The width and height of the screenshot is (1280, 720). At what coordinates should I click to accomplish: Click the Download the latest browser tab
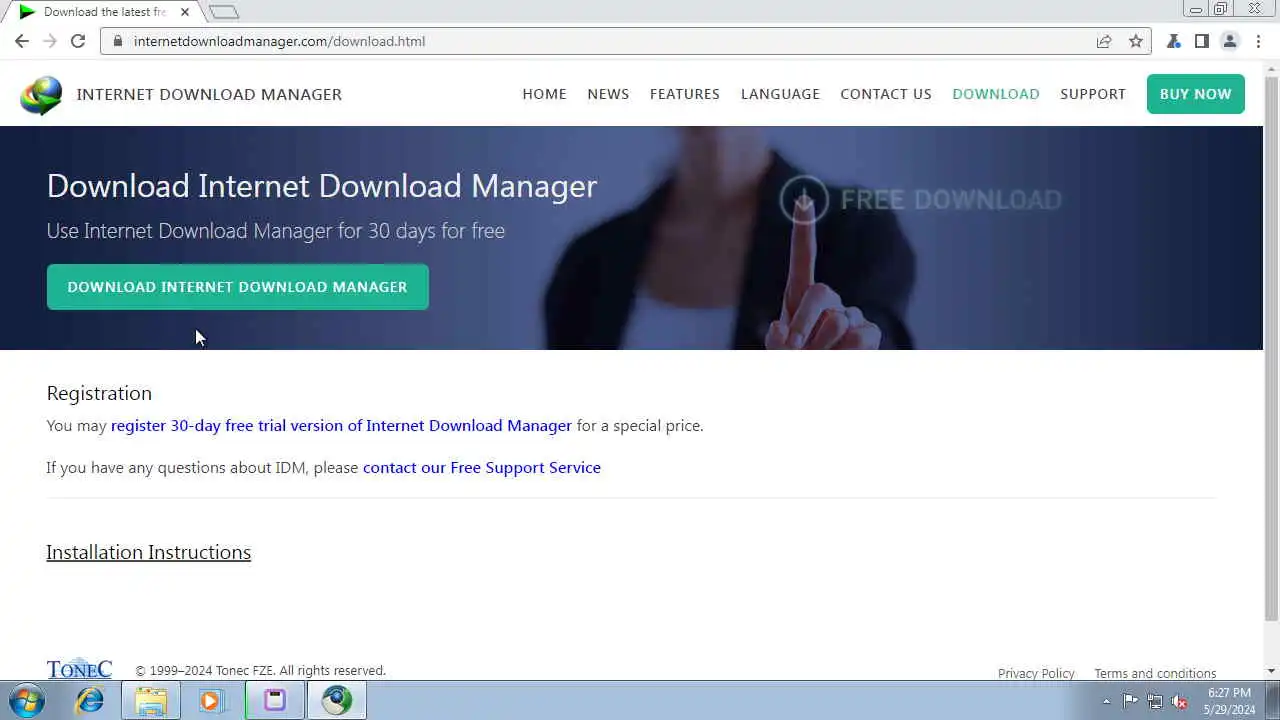coord(104,12)
